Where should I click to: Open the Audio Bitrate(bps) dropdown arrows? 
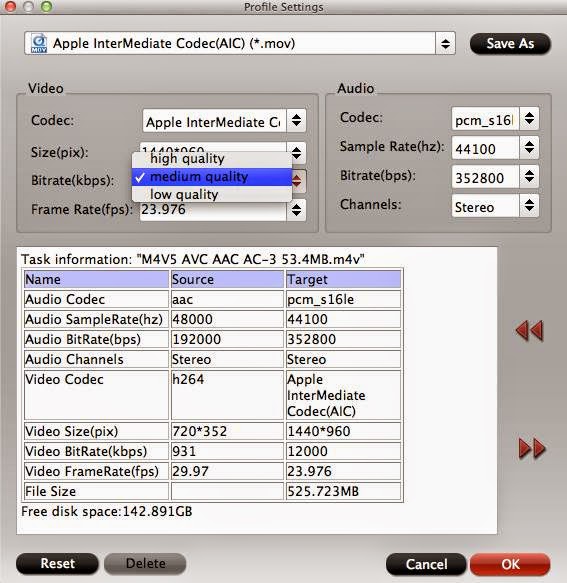click(529, 176)
